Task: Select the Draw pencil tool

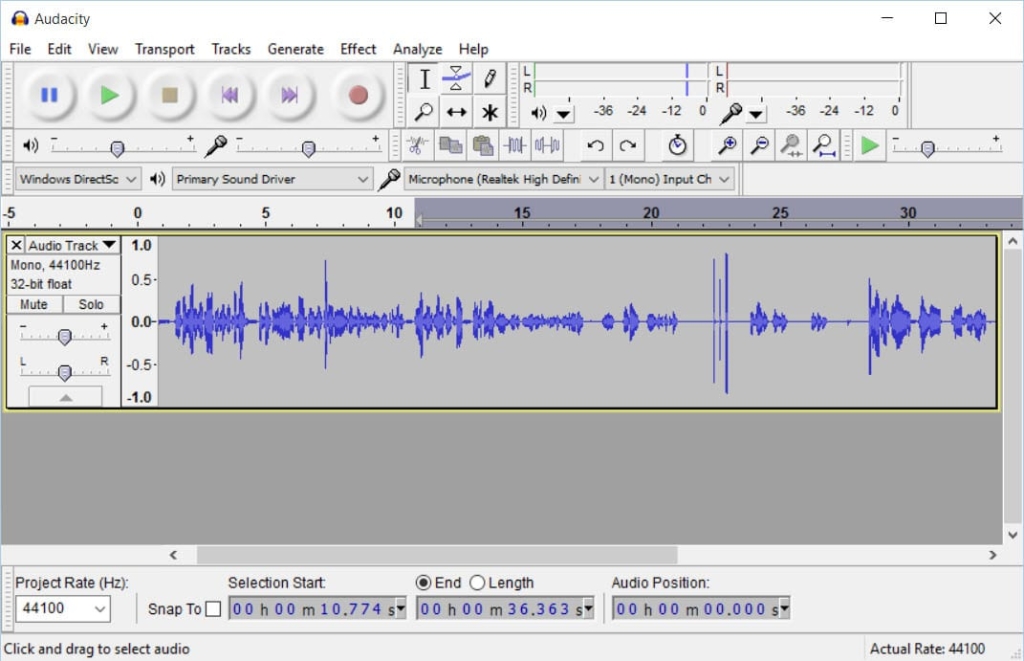Action: [x=489, y=79]
